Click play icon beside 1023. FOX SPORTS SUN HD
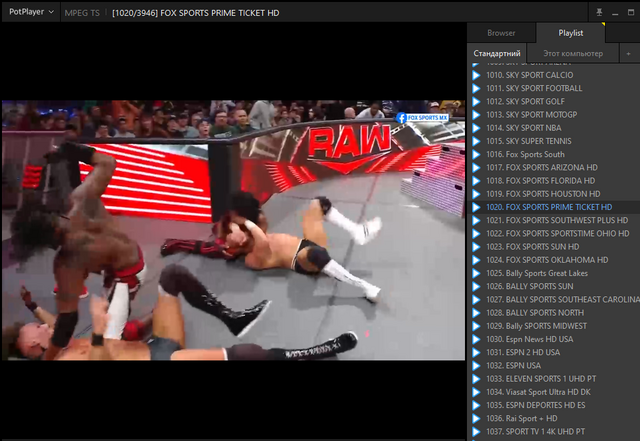The height and width of the screenshot is (441, 640). (476, 247)
